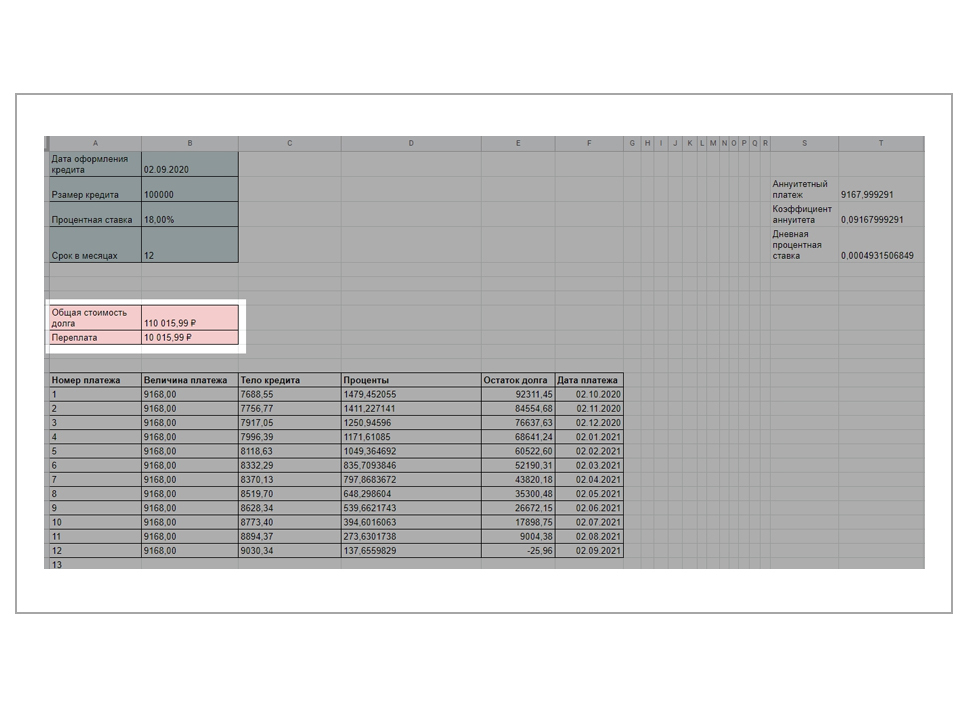Click the 'Аннуитетный платеж' label cell

pyautogui.click(x=804, y=189)
